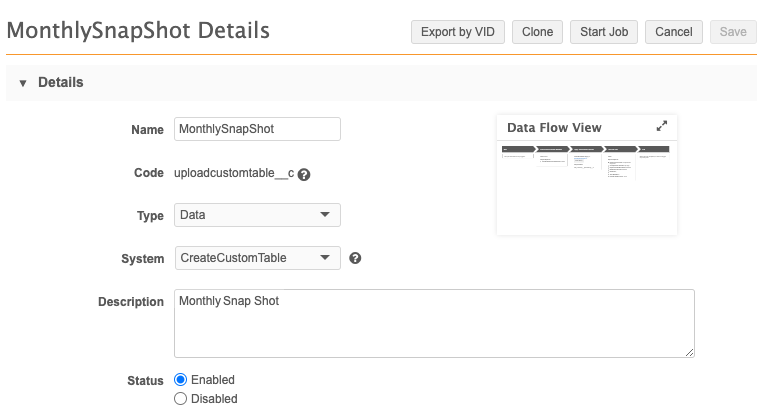Select the Disabled status option
The height and width of the screenshot is (417, 763).
(181, 398)
